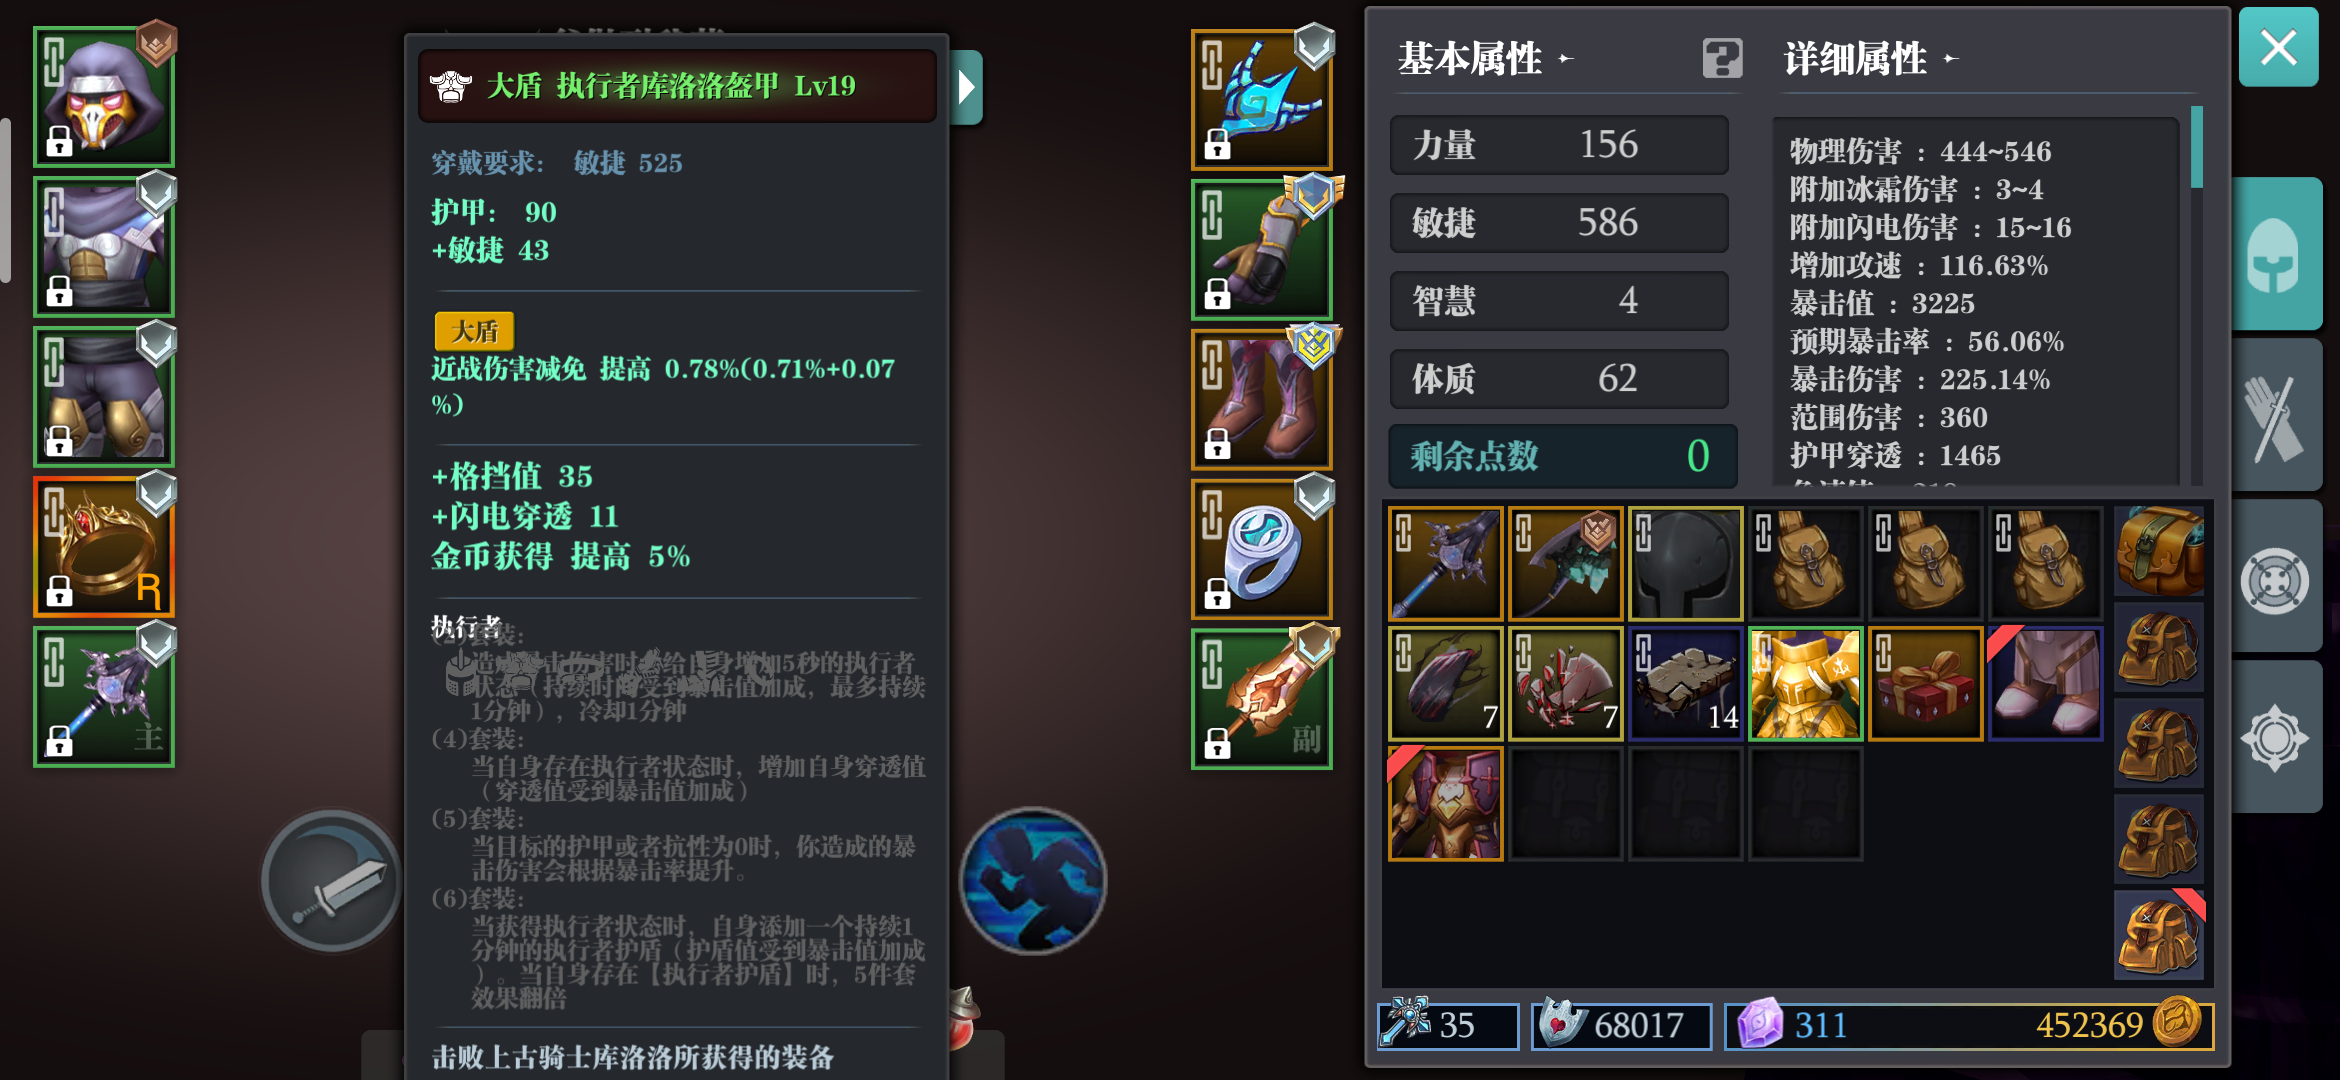Select the equipped boots slot

tap(1262, 398)
